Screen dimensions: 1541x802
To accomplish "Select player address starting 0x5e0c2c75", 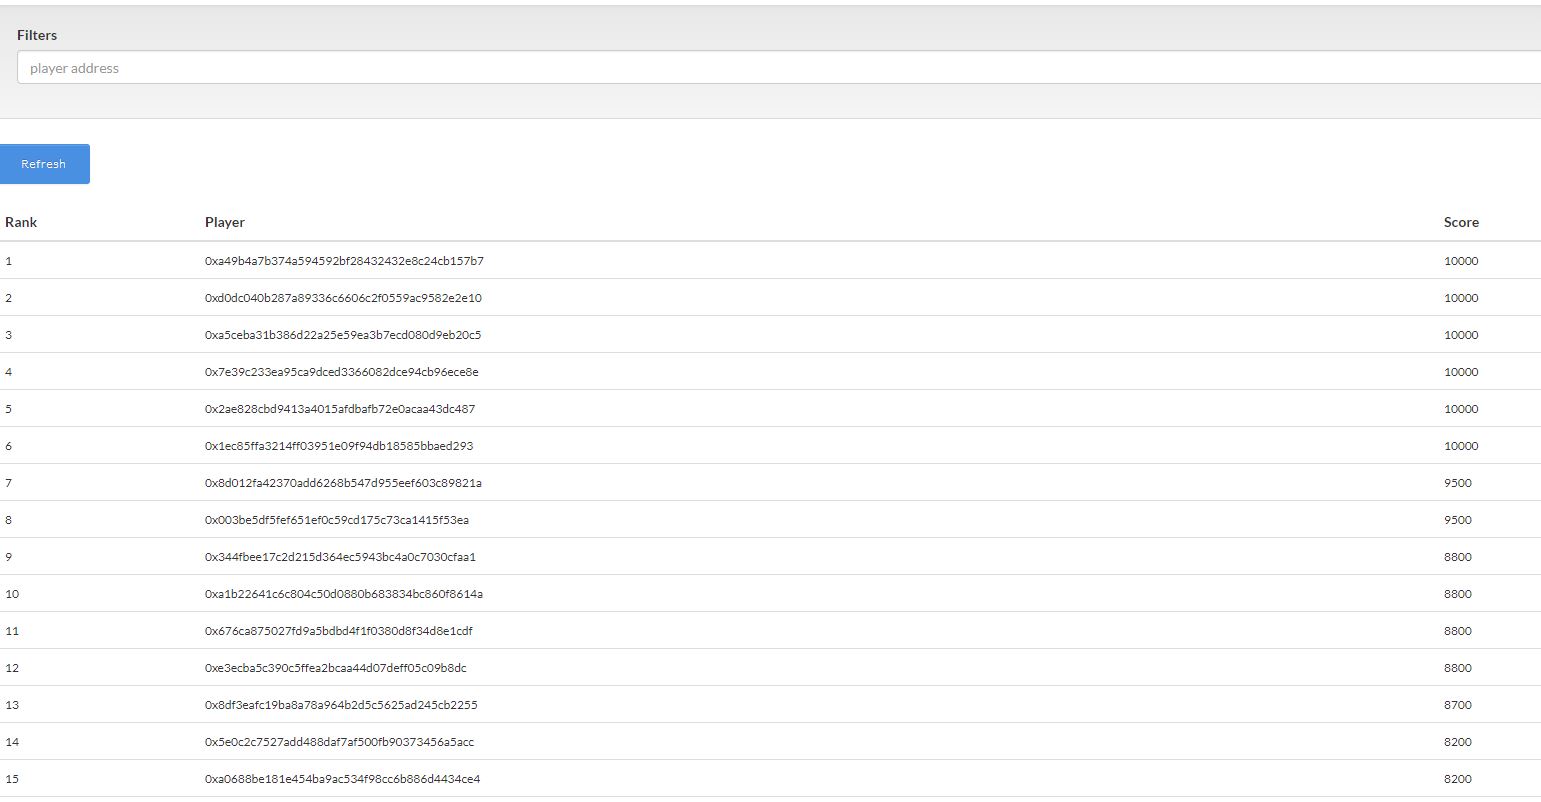I will click(x=339, y=742).
